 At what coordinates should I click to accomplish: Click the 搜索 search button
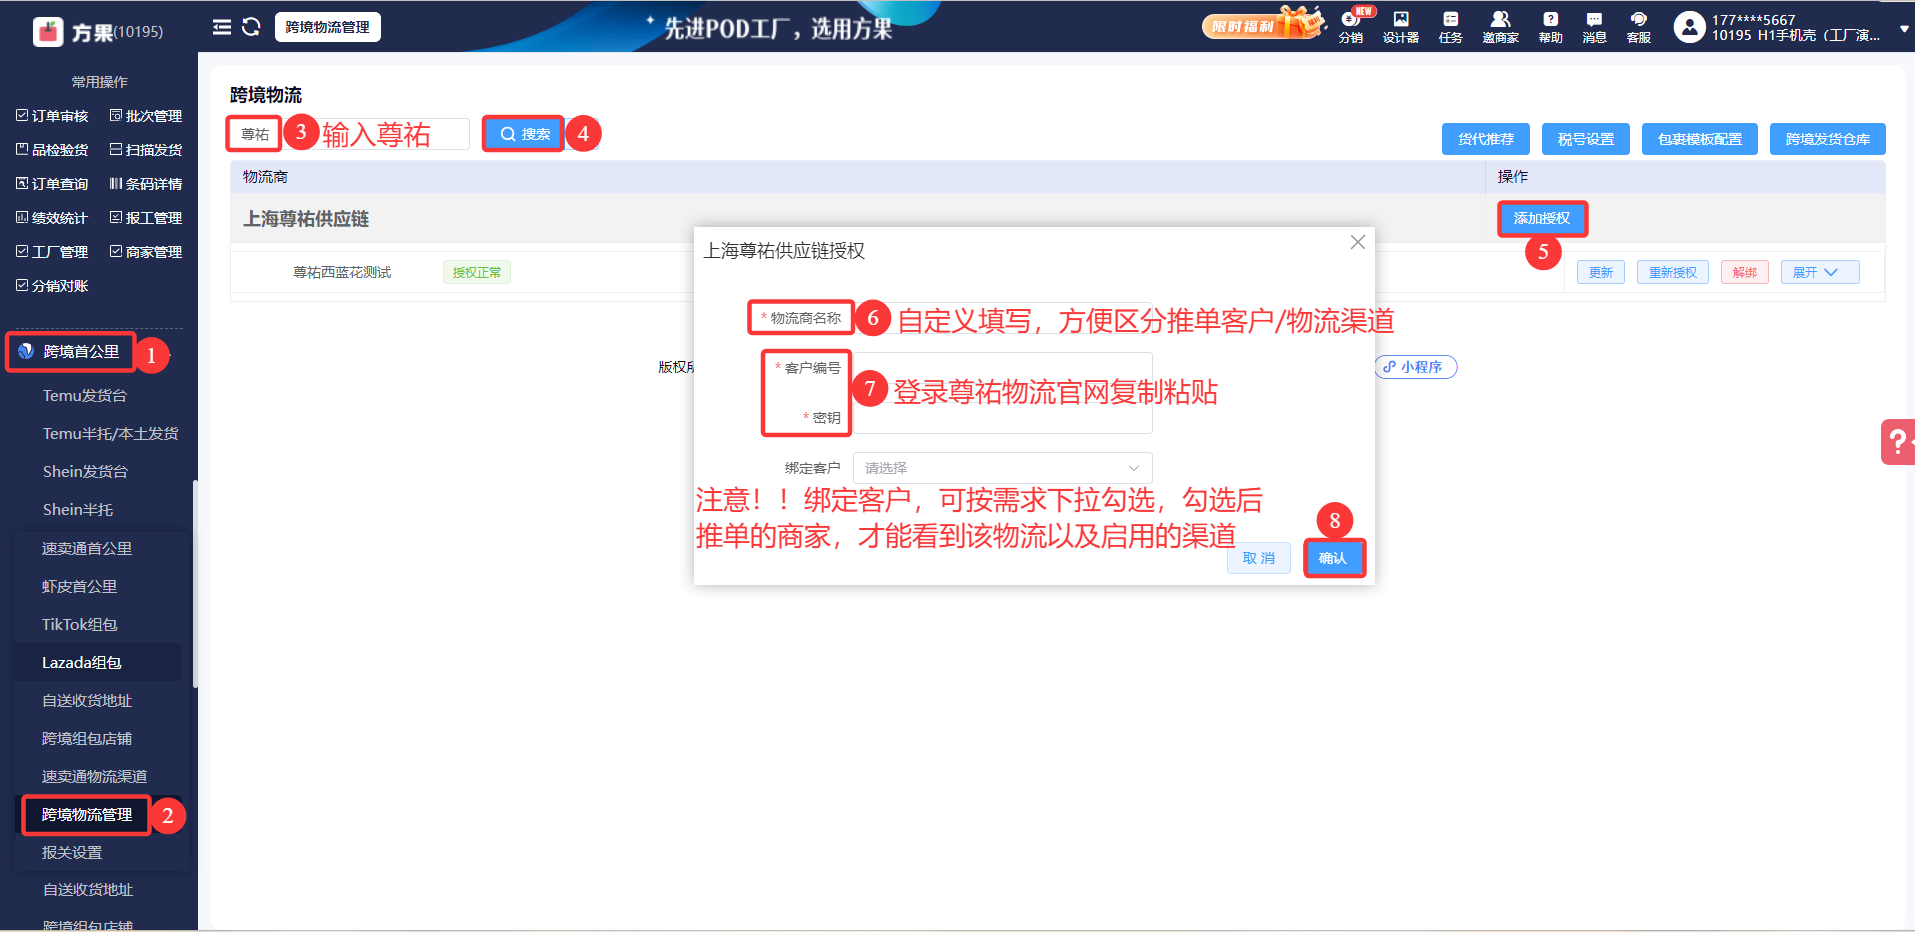[x=524, y=134]
